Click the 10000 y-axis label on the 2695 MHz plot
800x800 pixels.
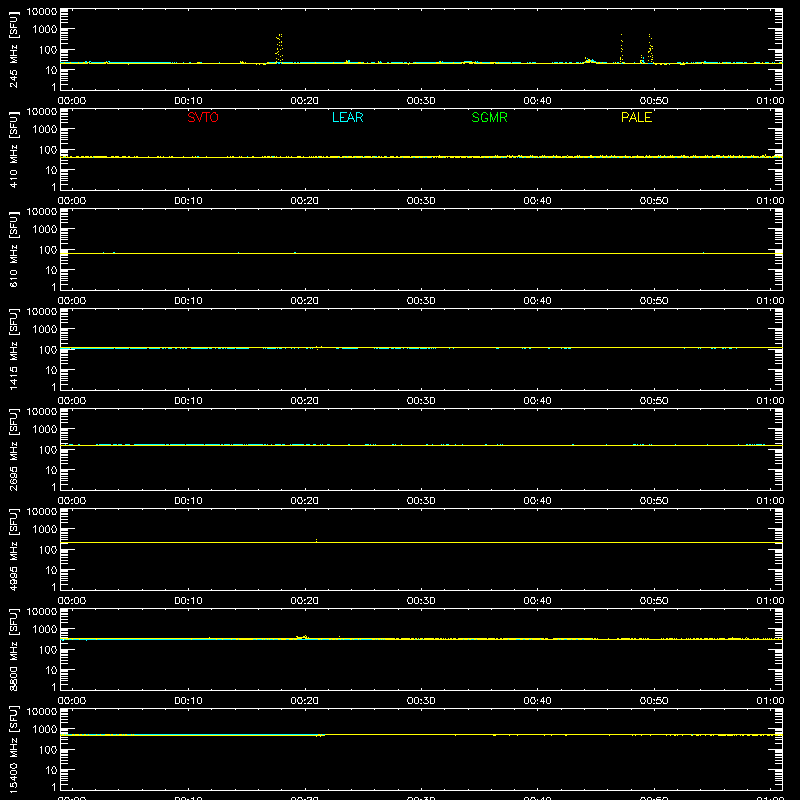pos(42,412)
